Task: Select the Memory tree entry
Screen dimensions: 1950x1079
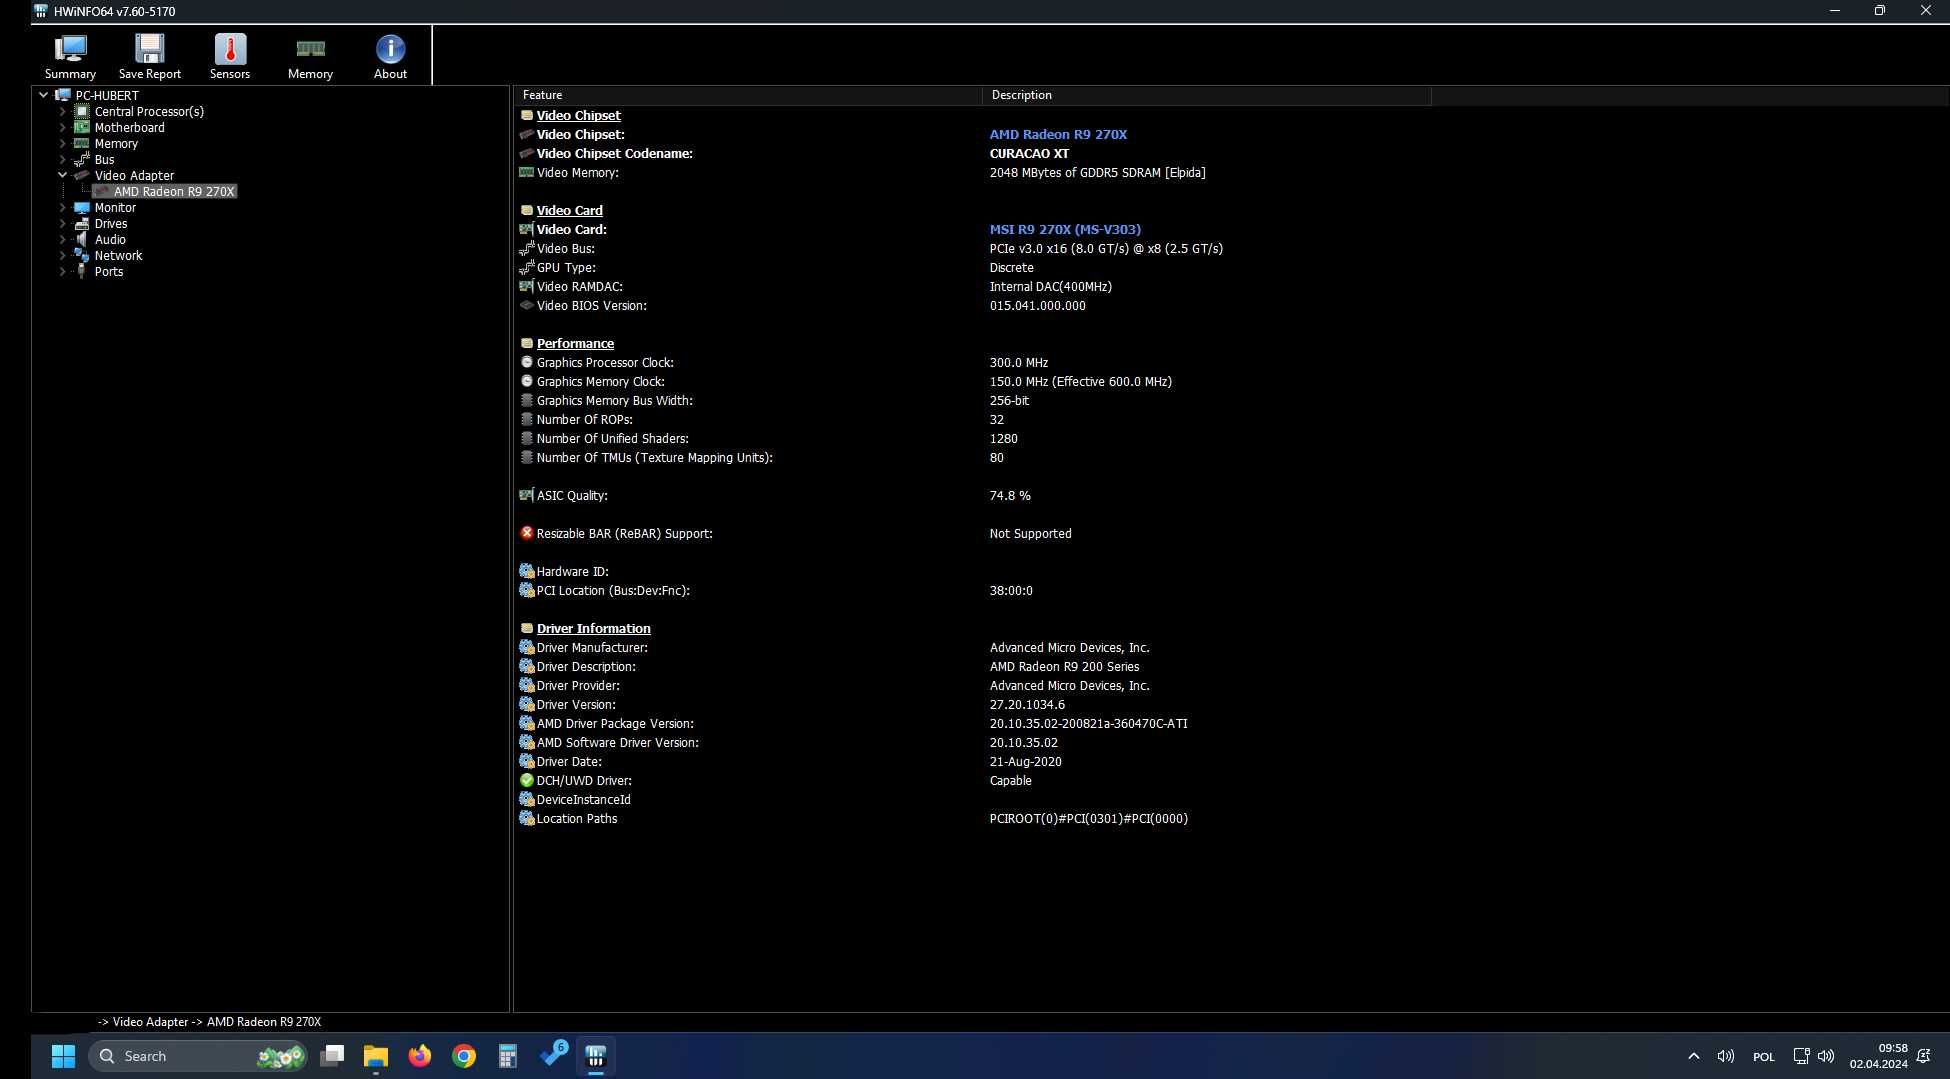Action: point(116,143)
